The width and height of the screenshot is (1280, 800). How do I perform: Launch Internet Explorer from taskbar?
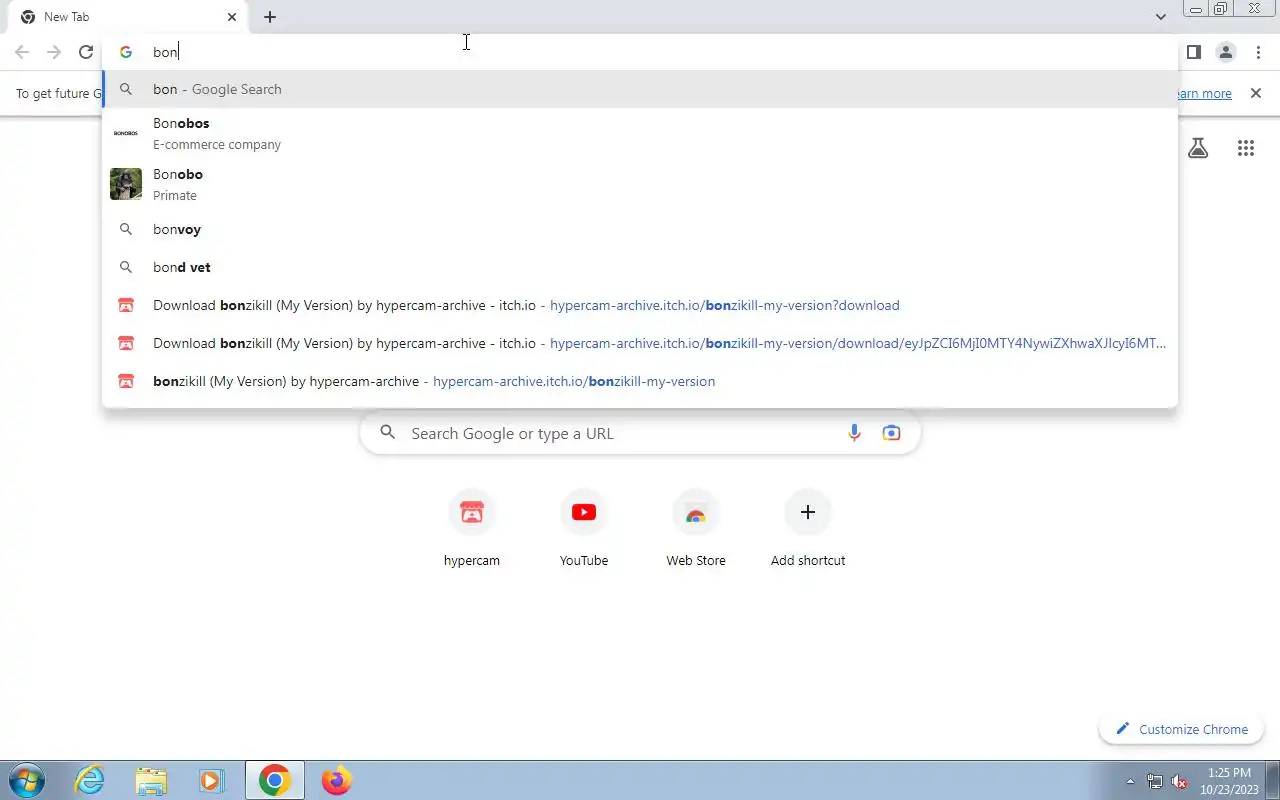[x=90, y=780]
